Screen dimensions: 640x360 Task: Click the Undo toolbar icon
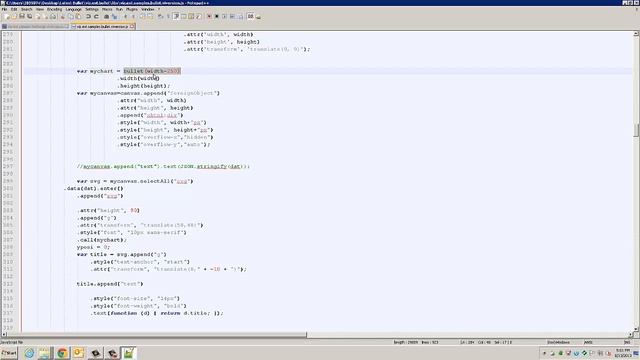click(89, 16)
